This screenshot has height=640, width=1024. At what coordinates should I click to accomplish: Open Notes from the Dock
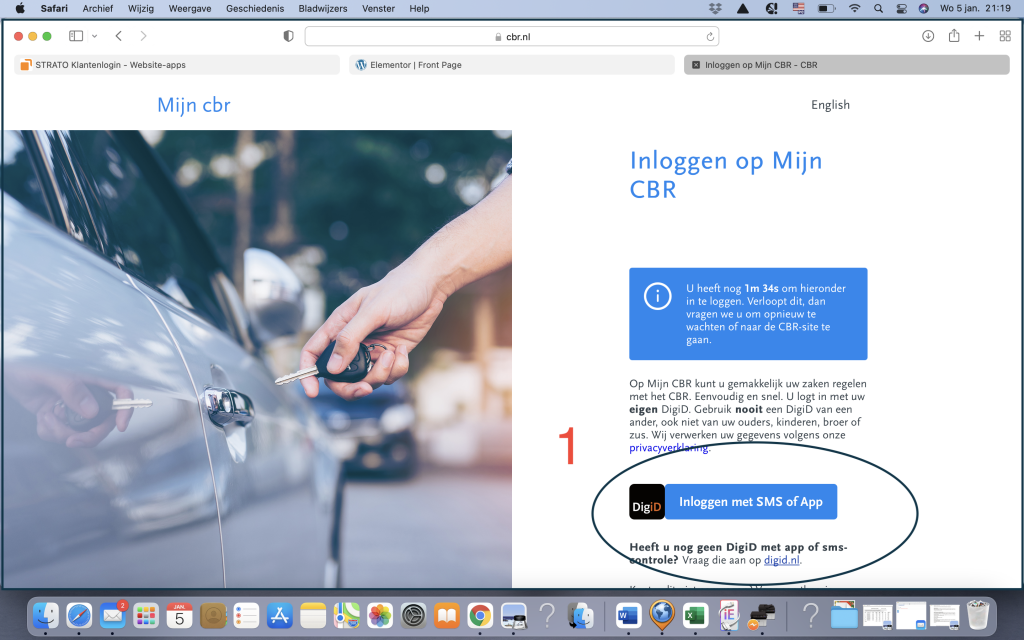click(x=313, y=615)
